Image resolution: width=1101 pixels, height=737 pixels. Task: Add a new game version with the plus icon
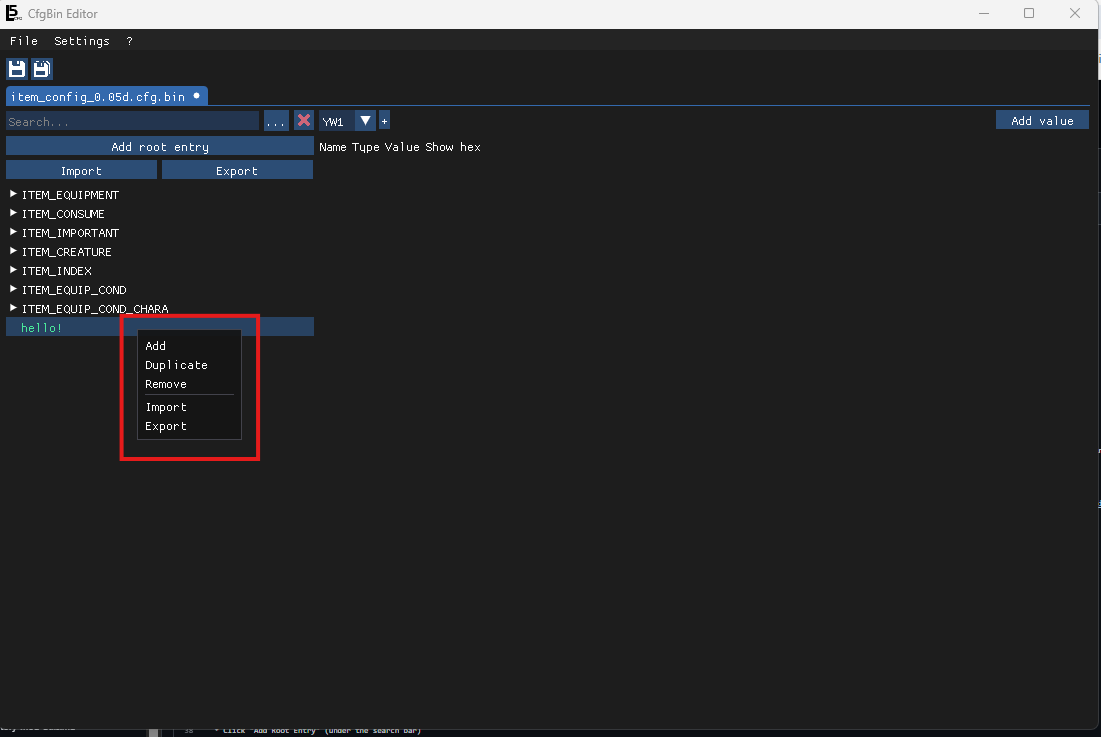(384, 120)
